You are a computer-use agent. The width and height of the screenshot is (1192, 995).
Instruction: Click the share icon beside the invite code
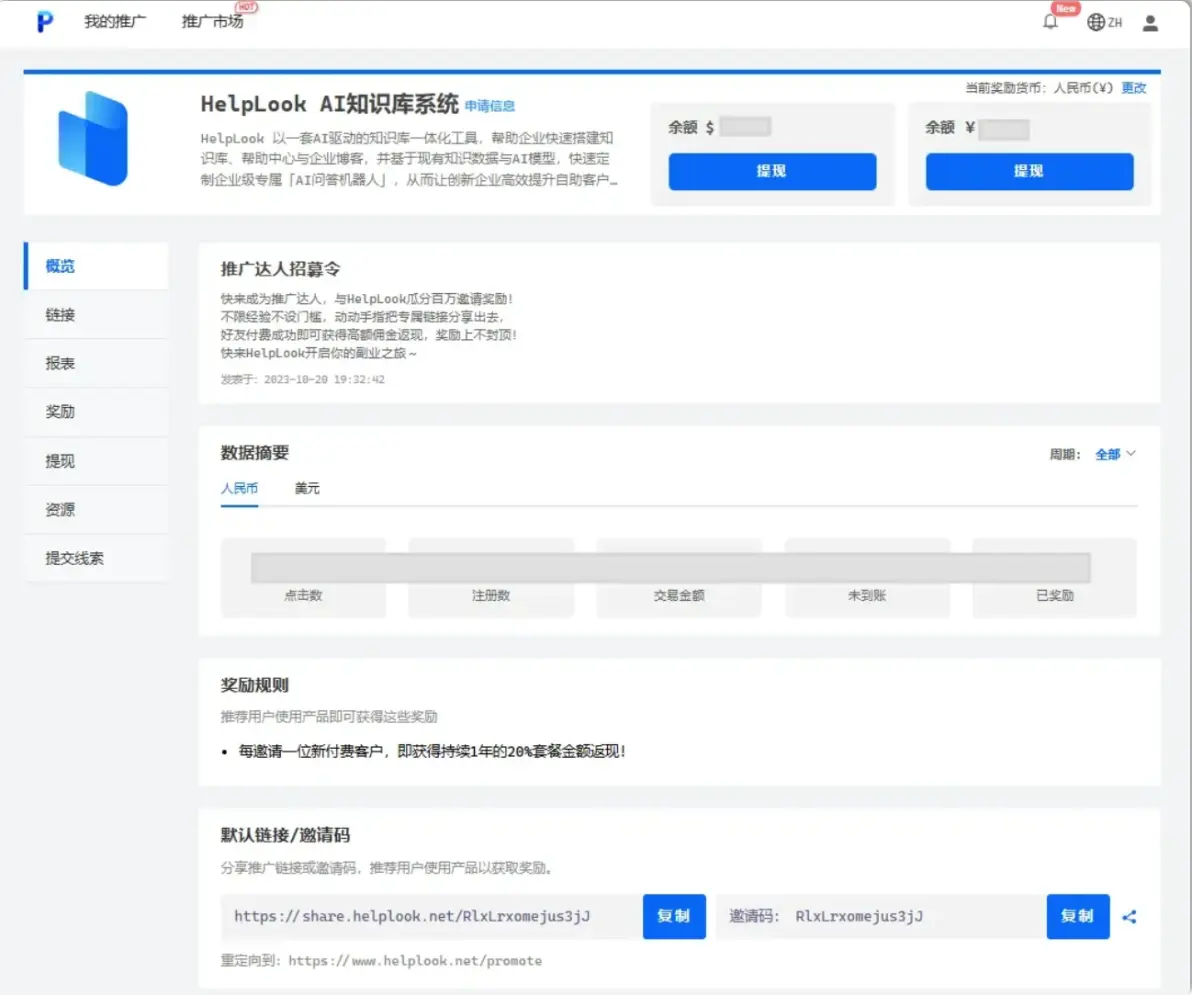pyautogui.click(x=1129, y=916)
